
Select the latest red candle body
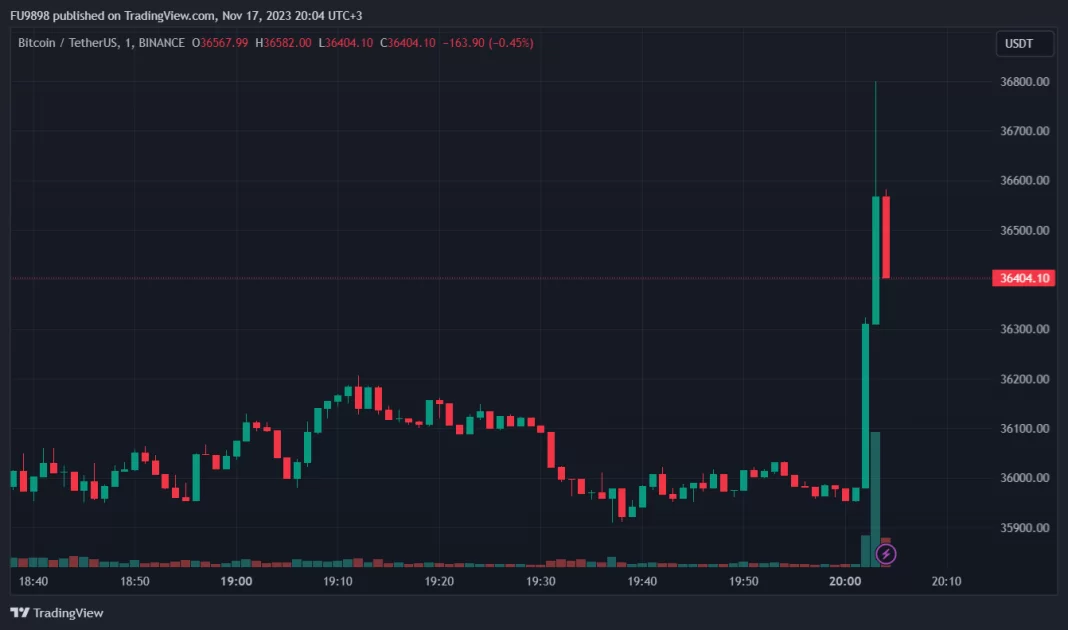(886, 237)
